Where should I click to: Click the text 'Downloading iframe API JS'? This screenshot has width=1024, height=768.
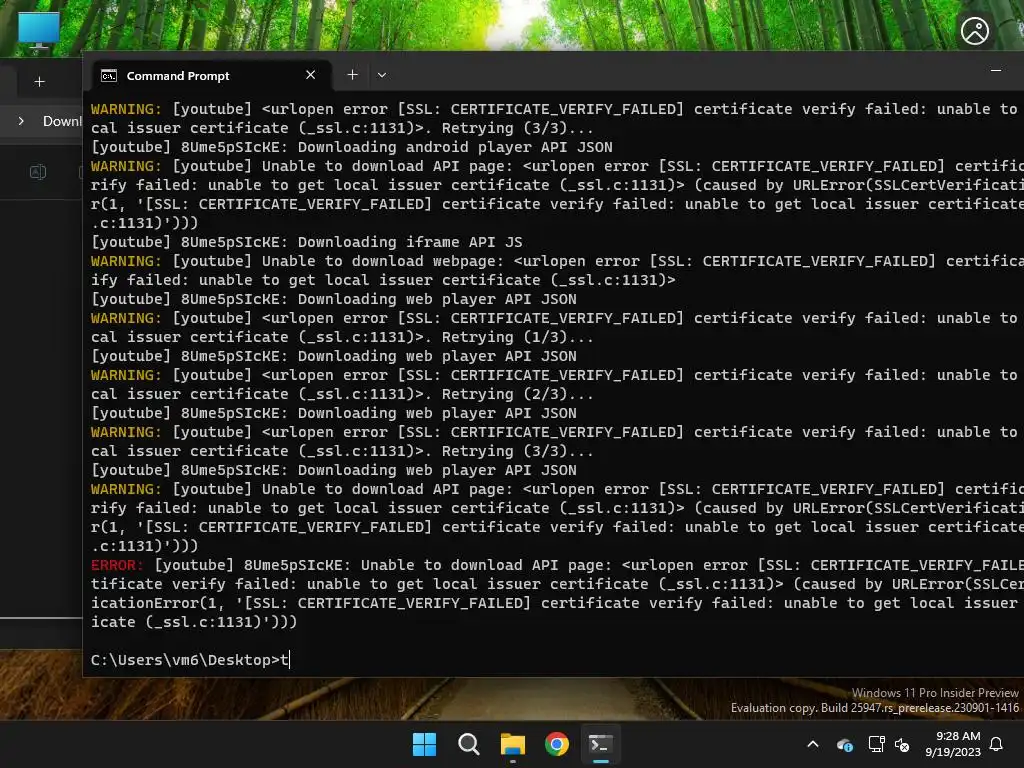409,242
